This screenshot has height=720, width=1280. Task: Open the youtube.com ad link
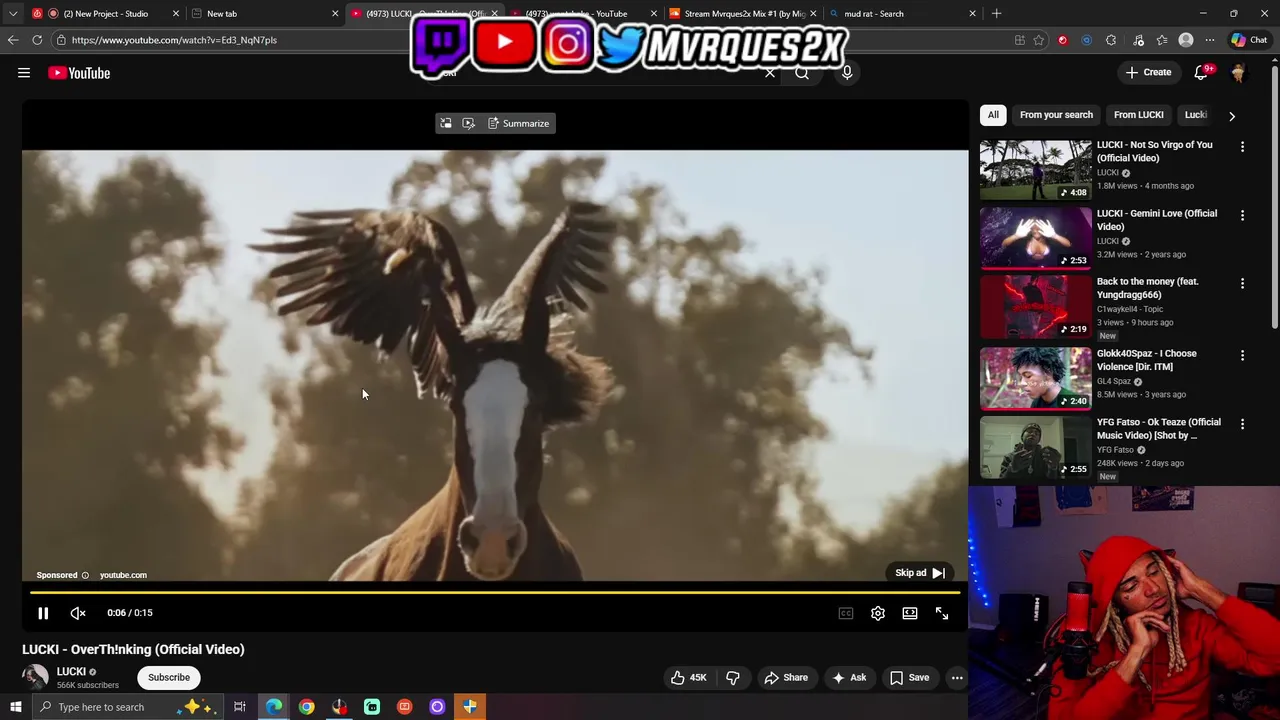pyautogui.click(x=123, y=575)
